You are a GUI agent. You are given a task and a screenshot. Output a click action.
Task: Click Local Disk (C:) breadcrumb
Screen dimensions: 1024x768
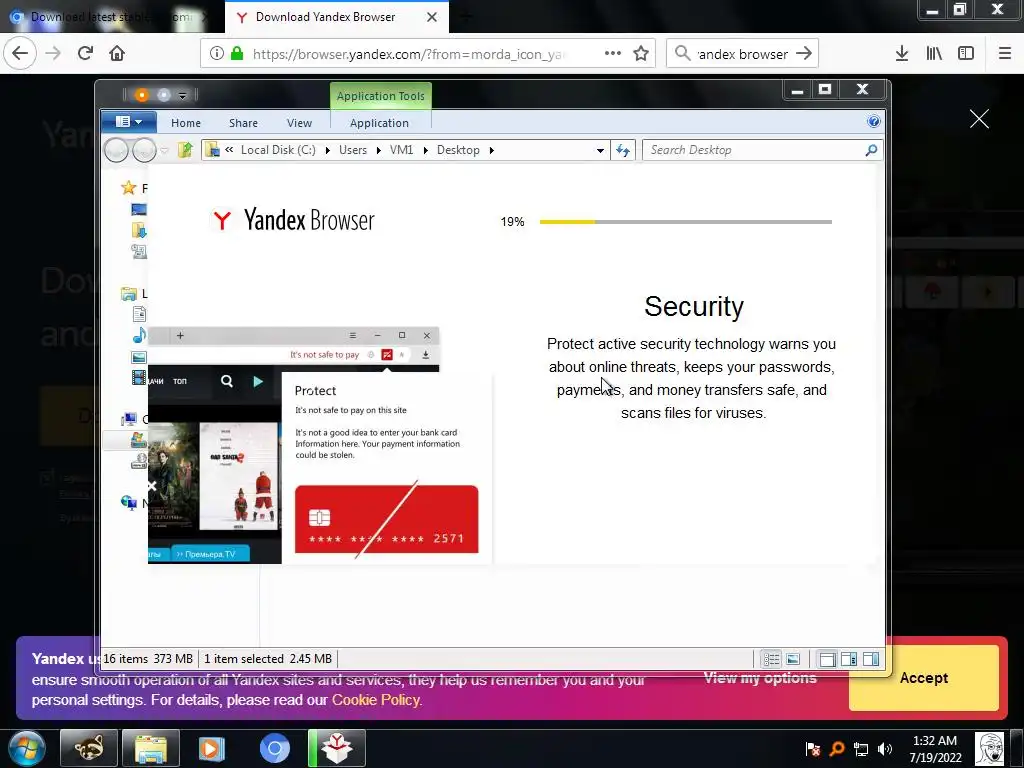tap(278, 150)
